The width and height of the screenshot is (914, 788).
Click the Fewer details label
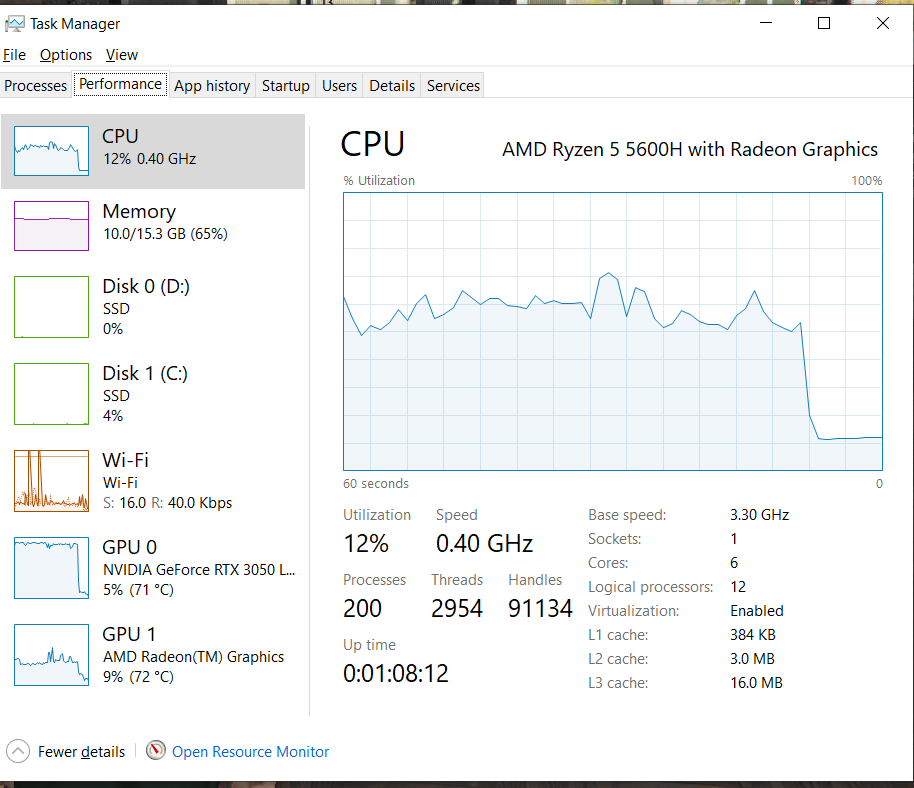[x=82, y=752]
